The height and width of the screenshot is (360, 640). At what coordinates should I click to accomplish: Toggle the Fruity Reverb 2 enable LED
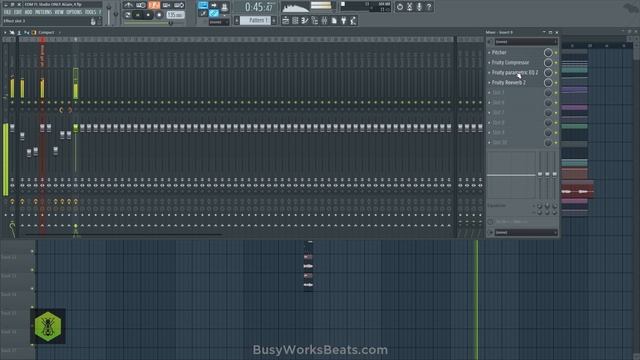click(x=556, y=82)
